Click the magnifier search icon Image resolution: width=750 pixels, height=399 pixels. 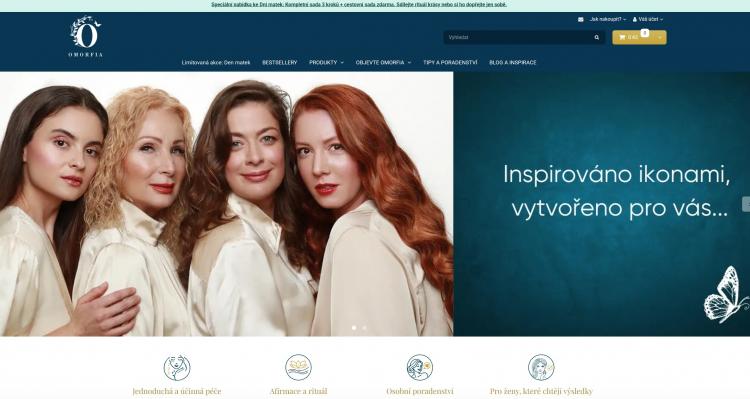coord(596,37)
